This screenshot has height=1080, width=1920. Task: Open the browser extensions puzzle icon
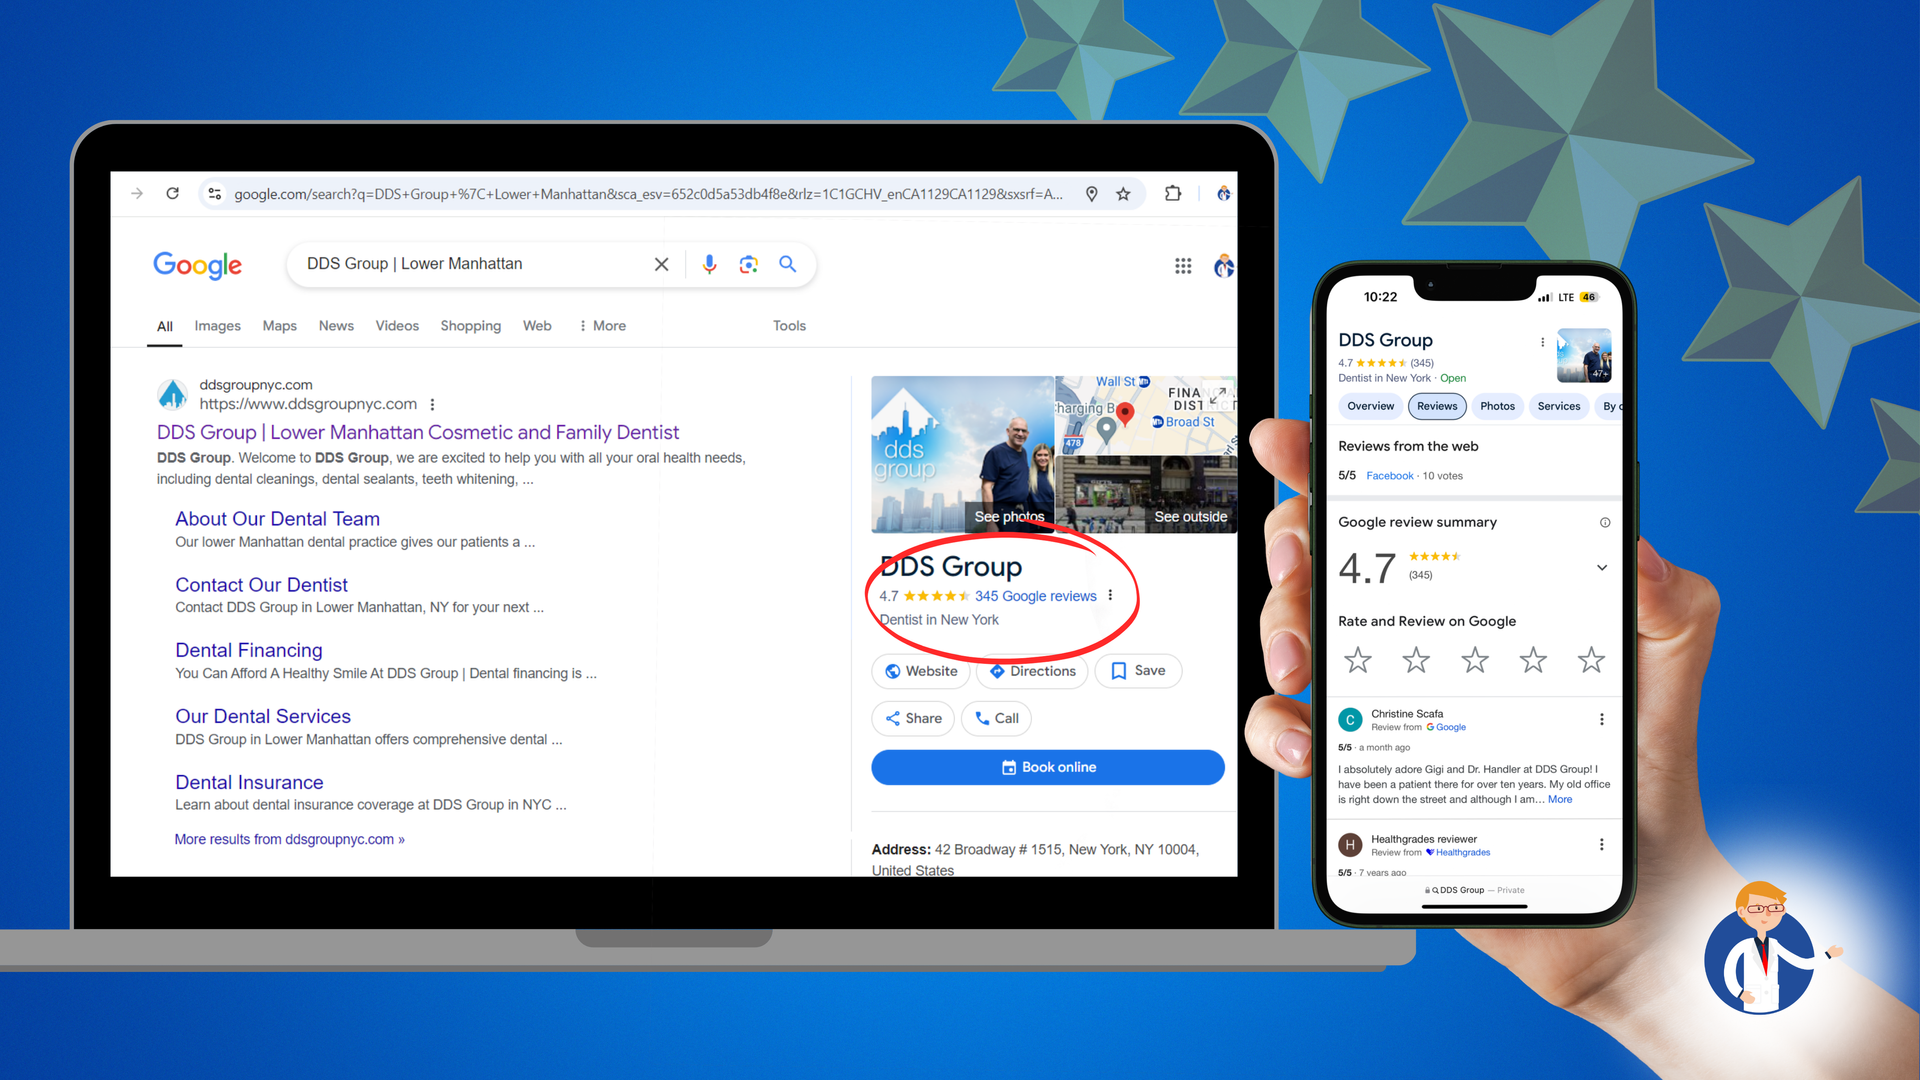point(1173,193)
